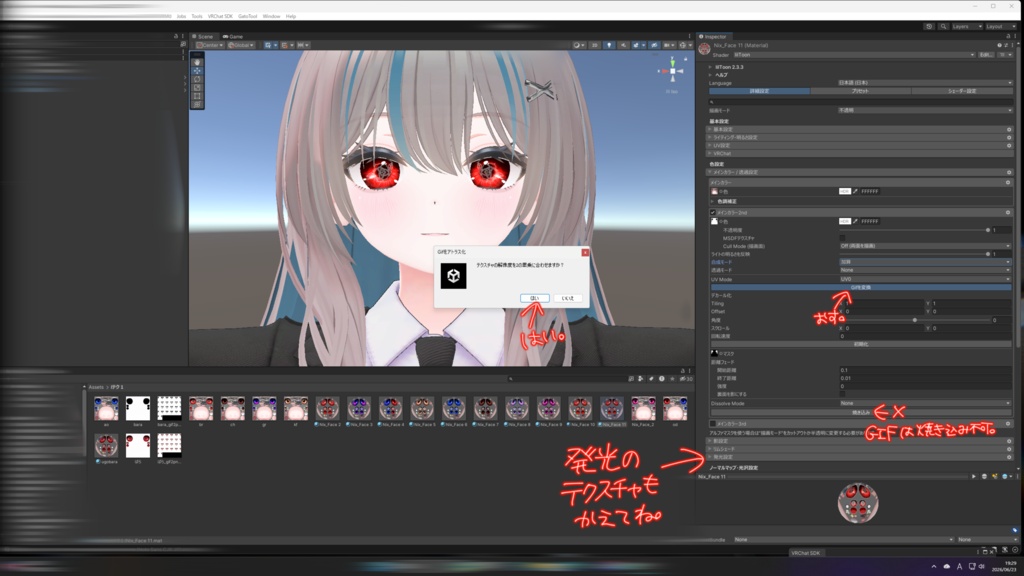Click the Scene draw mode shading icon

577,45
